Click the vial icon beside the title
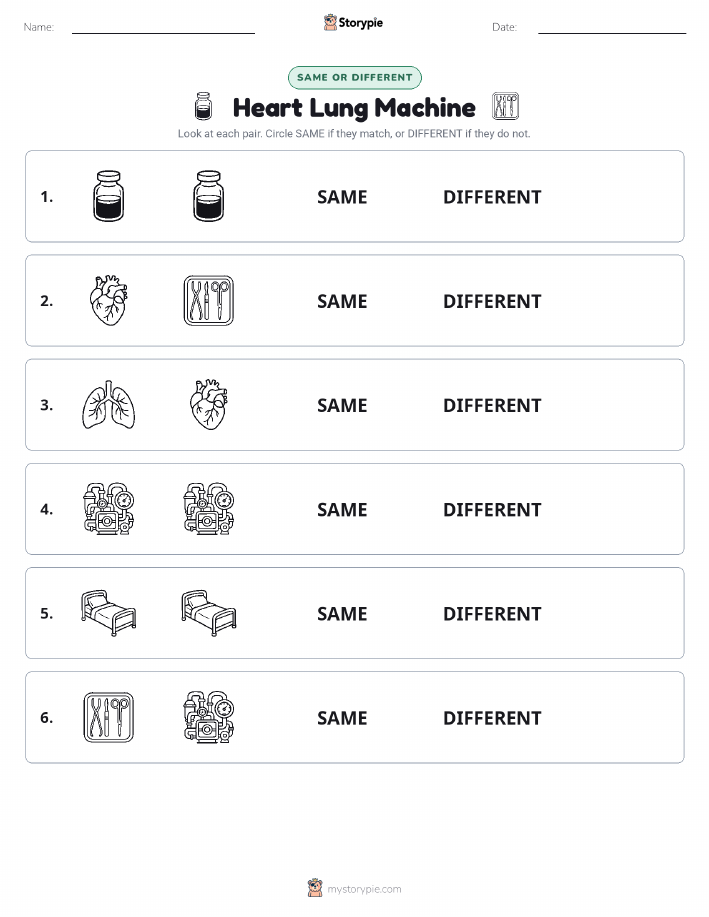 tap(203, 106)
